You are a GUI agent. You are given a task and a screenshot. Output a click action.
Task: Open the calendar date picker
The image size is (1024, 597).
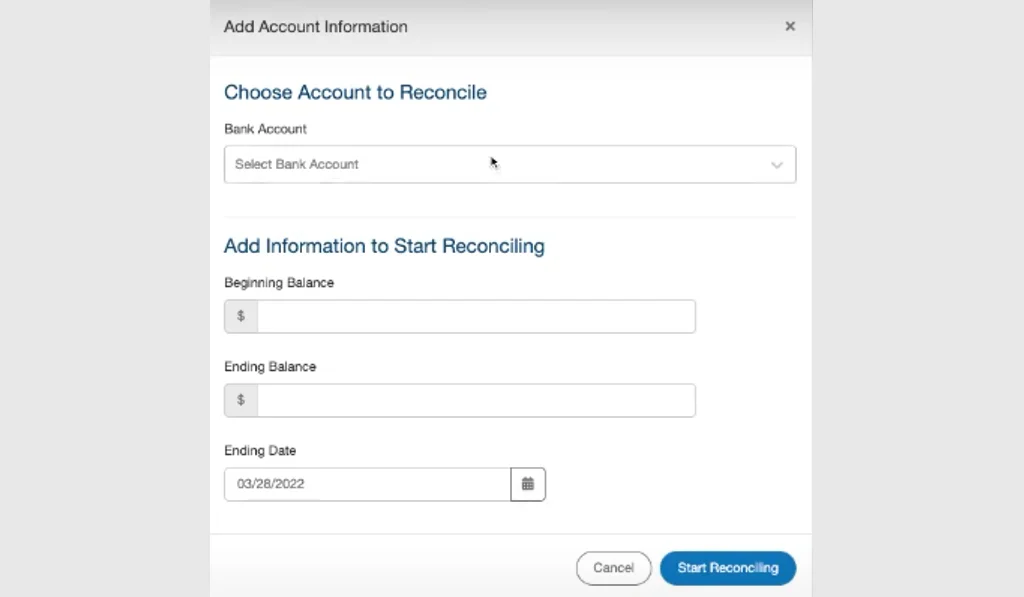[528, 484]
